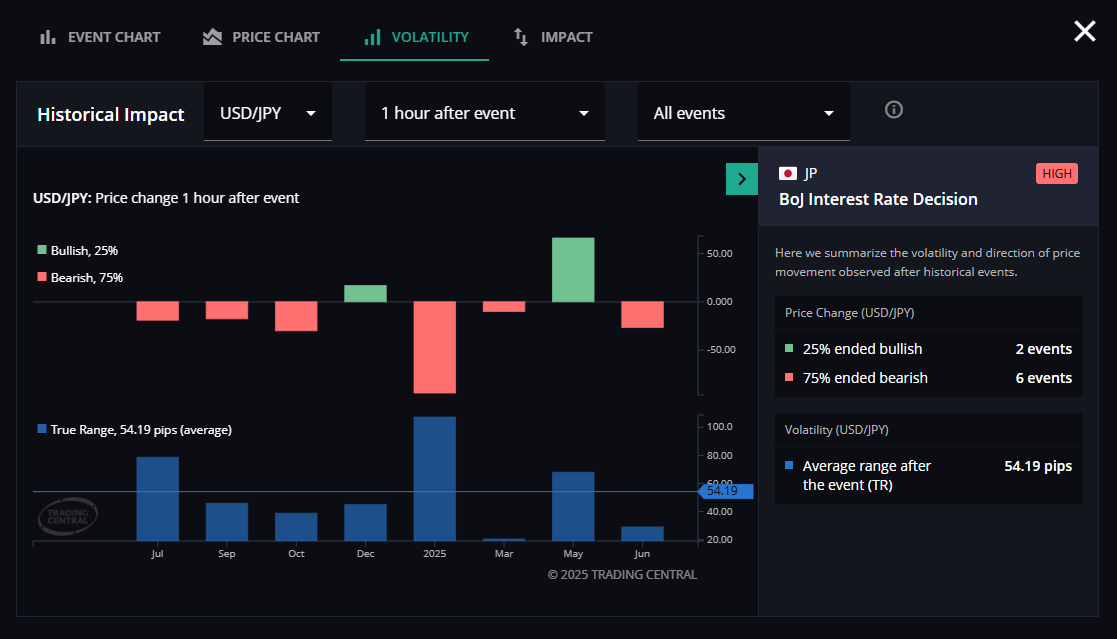Click the 54.19 average marker label
Image resolution: width=1117 pixels, height=639 pixels.
(726, 491)
